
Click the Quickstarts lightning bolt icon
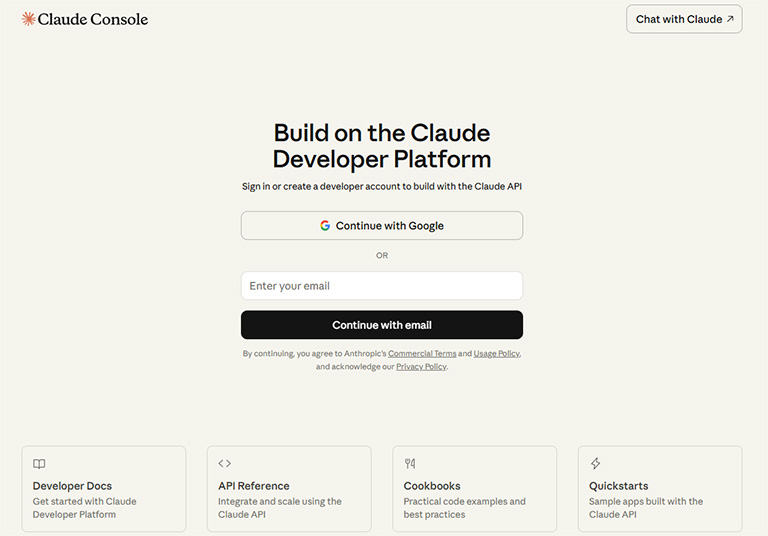[x=595, y=464]
